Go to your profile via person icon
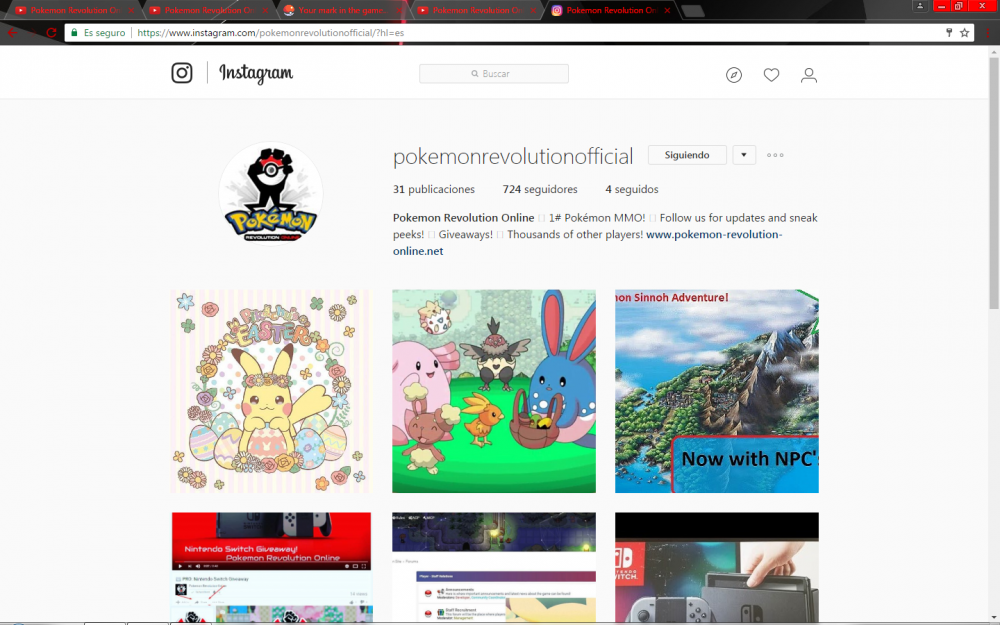 (x=809, y=75)
